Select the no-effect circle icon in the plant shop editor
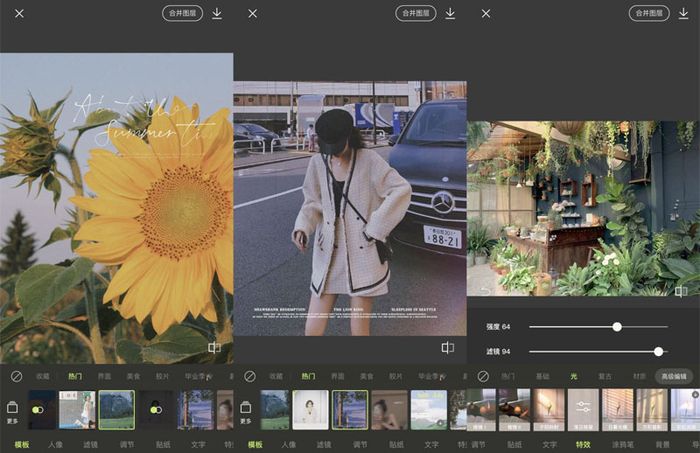 click(x=483, y=376)
